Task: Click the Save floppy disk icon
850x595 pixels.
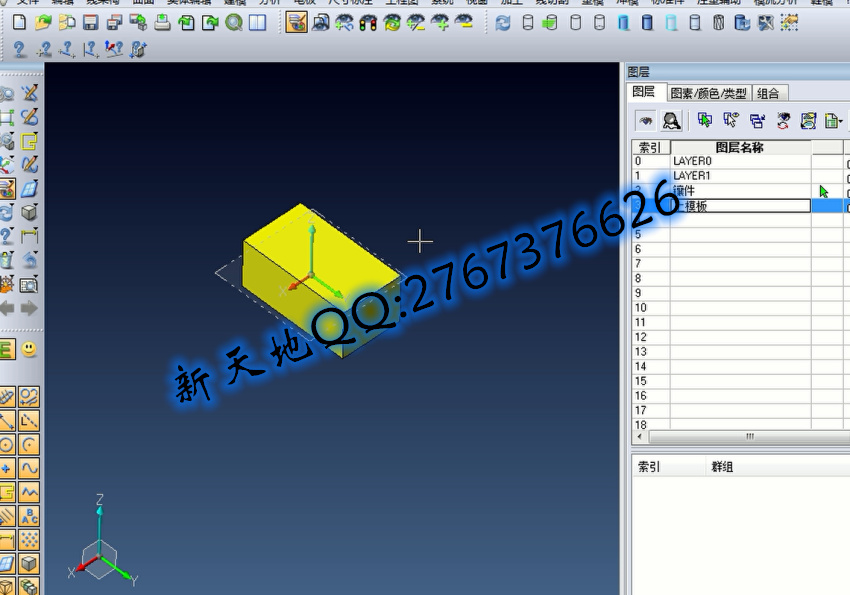Action: (x=91, y=22)
